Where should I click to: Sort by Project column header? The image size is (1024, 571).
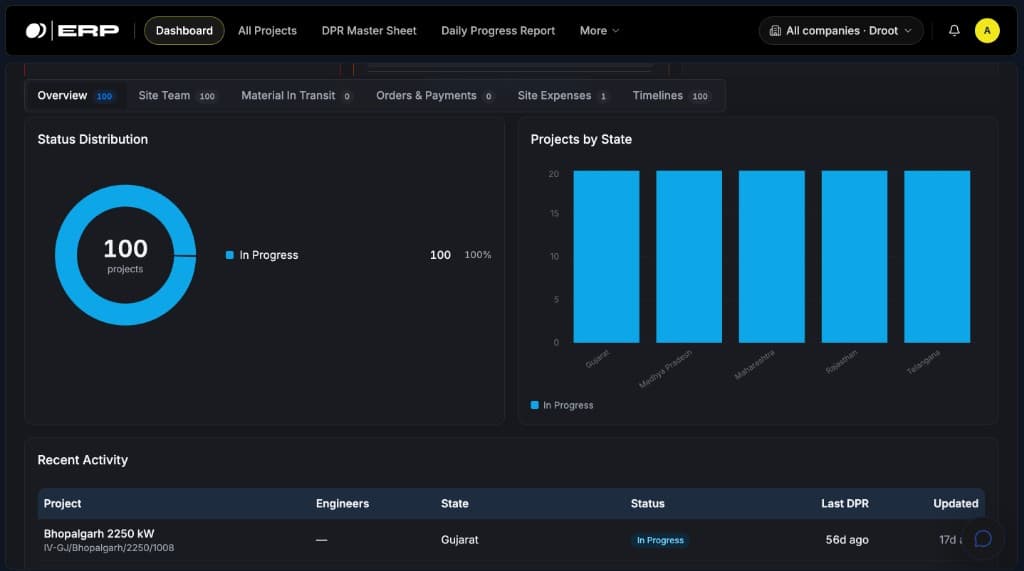click(x=63, y=503)
